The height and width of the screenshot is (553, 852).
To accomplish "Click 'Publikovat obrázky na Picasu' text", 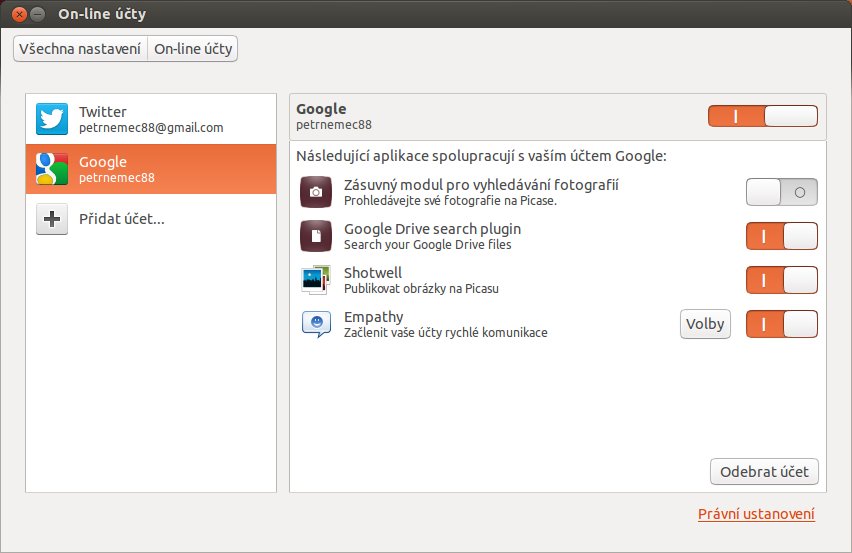I will pyautogui.click(x=421, y=288).
